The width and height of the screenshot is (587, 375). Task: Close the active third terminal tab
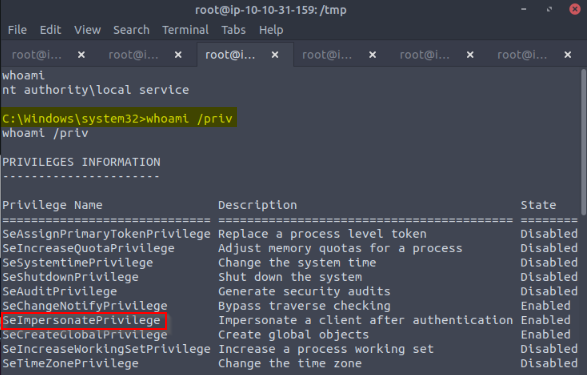(x=275, y=55)
